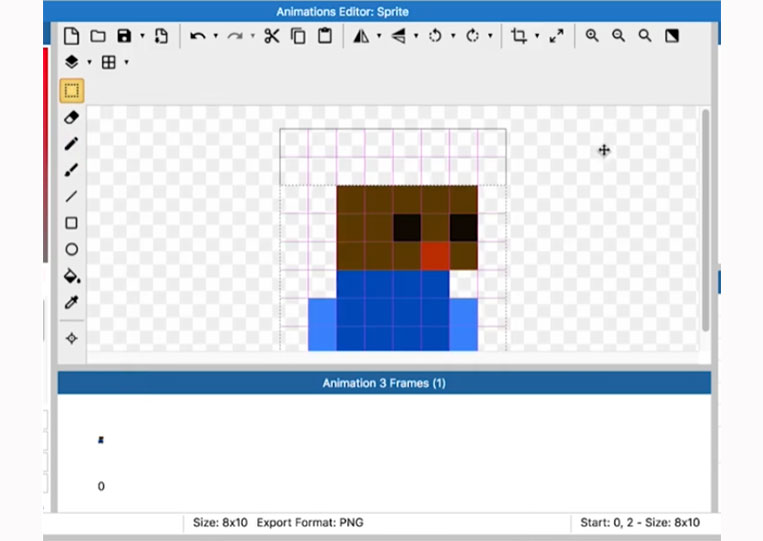Click Export Format: PNG status text

click(310, 523)
